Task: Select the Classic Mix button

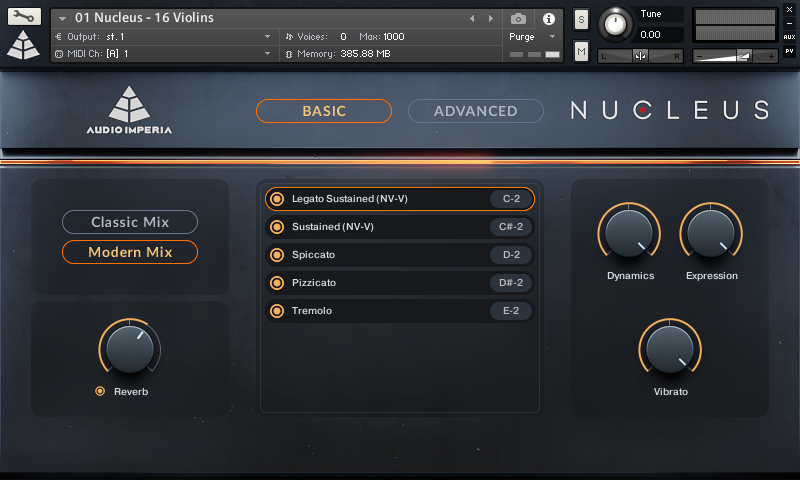Action: pyautogui.click(x=130, y=222)
